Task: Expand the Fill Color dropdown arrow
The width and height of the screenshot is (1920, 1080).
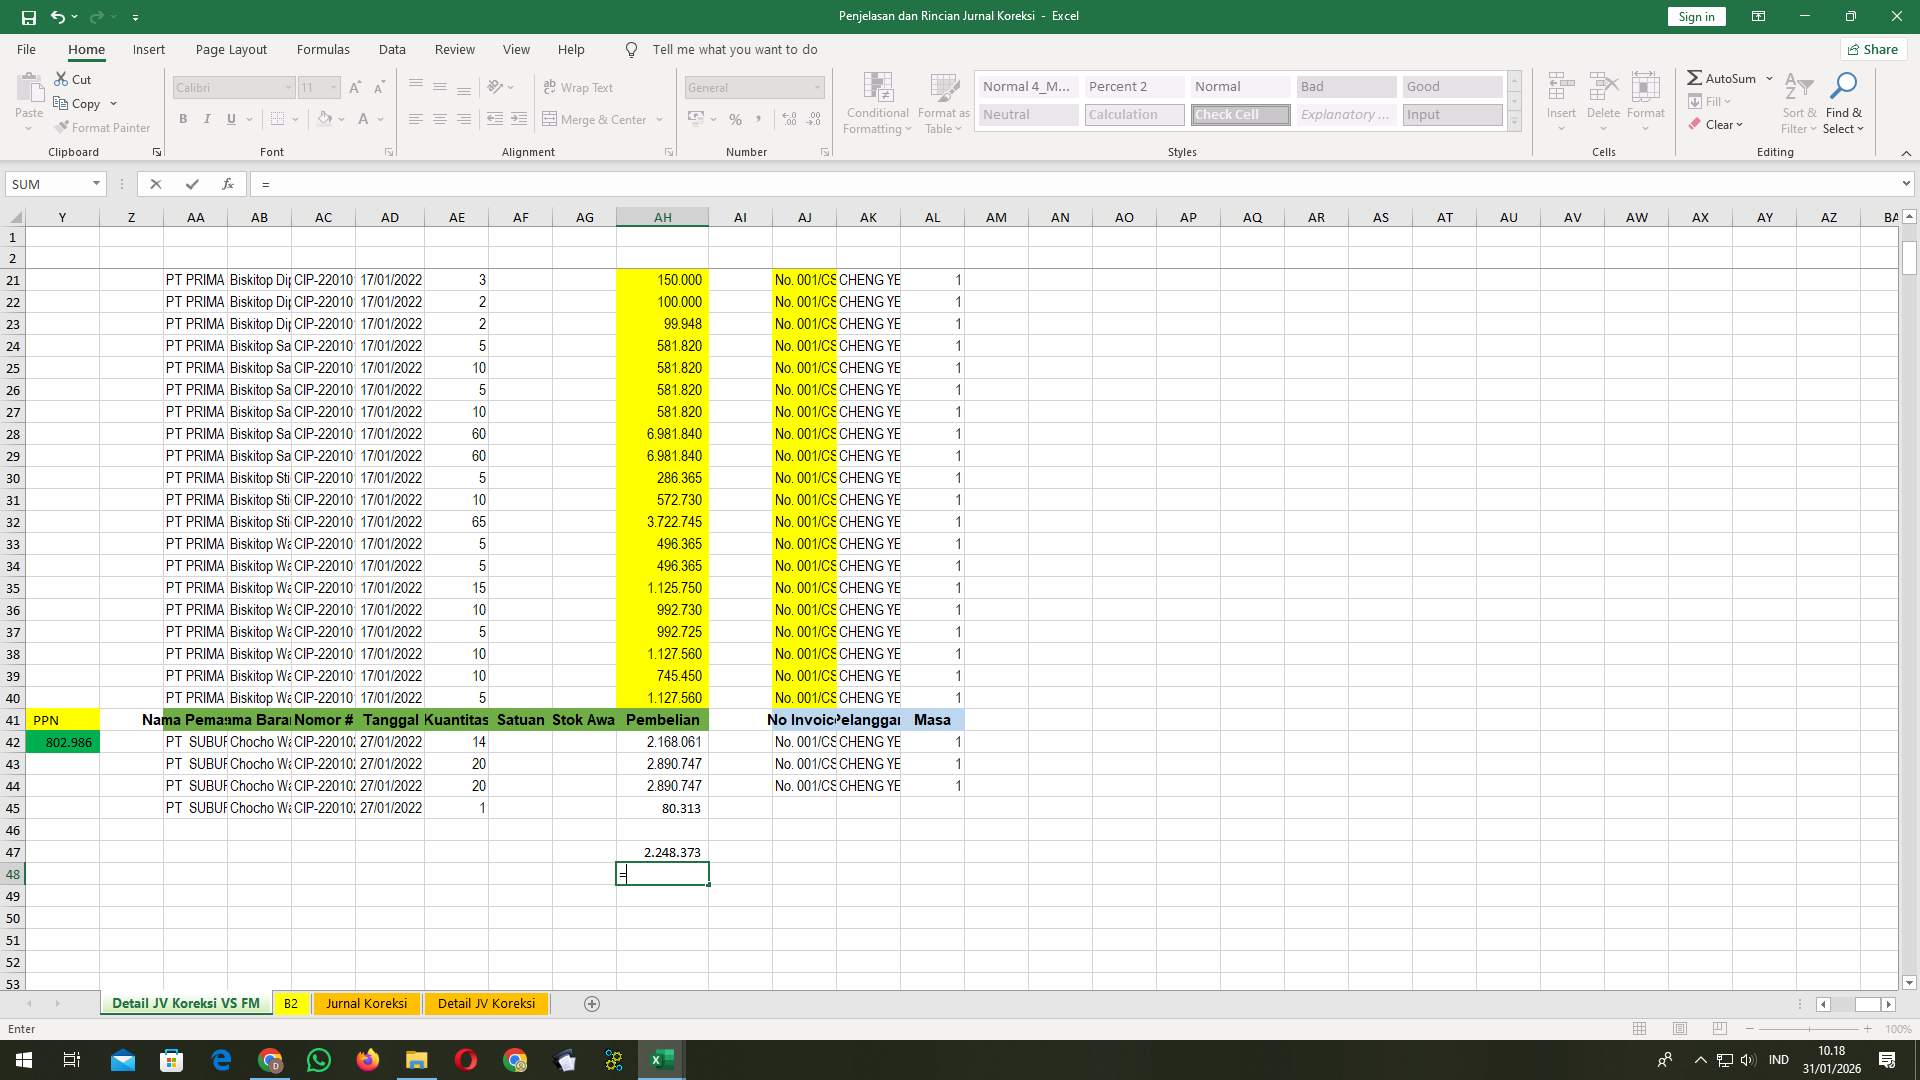Action: tap(341, 119)
